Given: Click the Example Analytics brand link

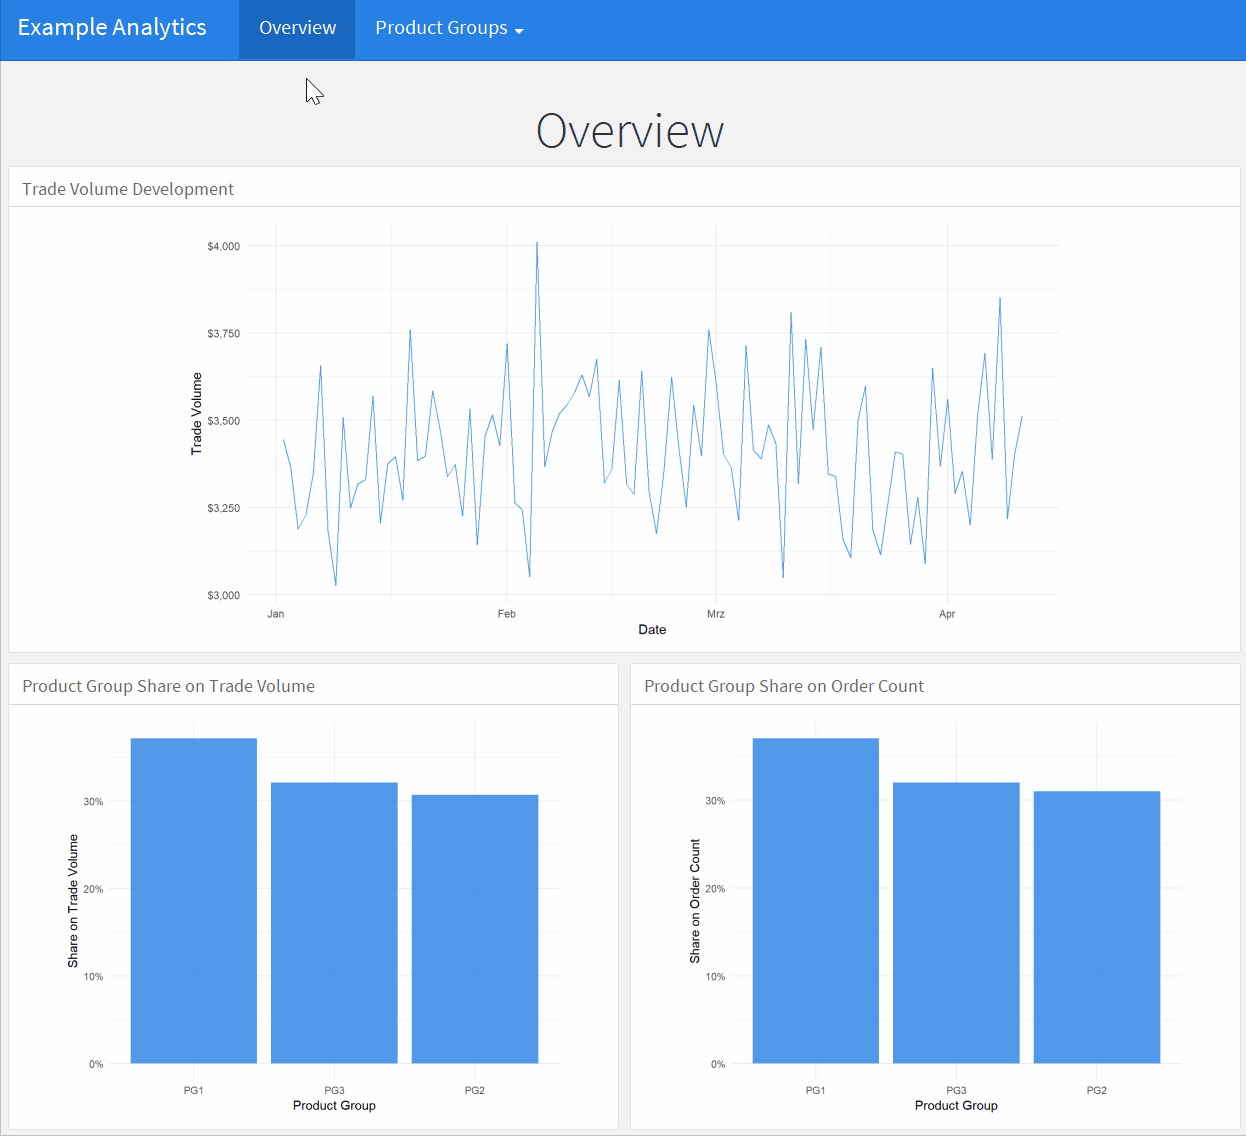Looking at the screenshot, I should (112, 27).
